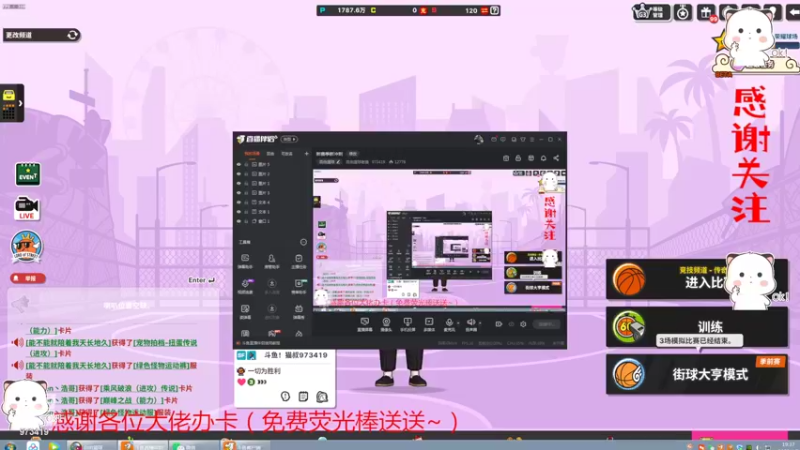Open microphone volume dropdown arrow

pyautogui.click(x=458, y=323)
